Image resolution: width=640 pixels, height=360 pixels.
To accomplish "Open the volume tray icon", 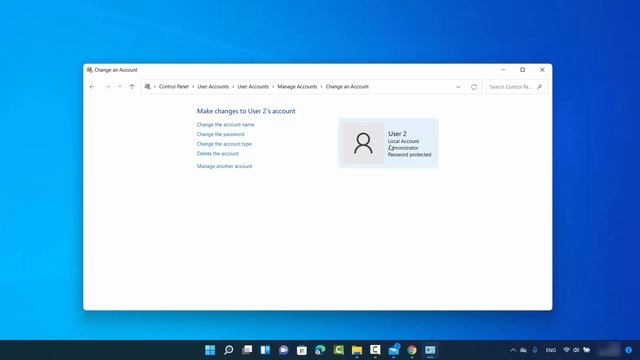I will click(576, 350).
